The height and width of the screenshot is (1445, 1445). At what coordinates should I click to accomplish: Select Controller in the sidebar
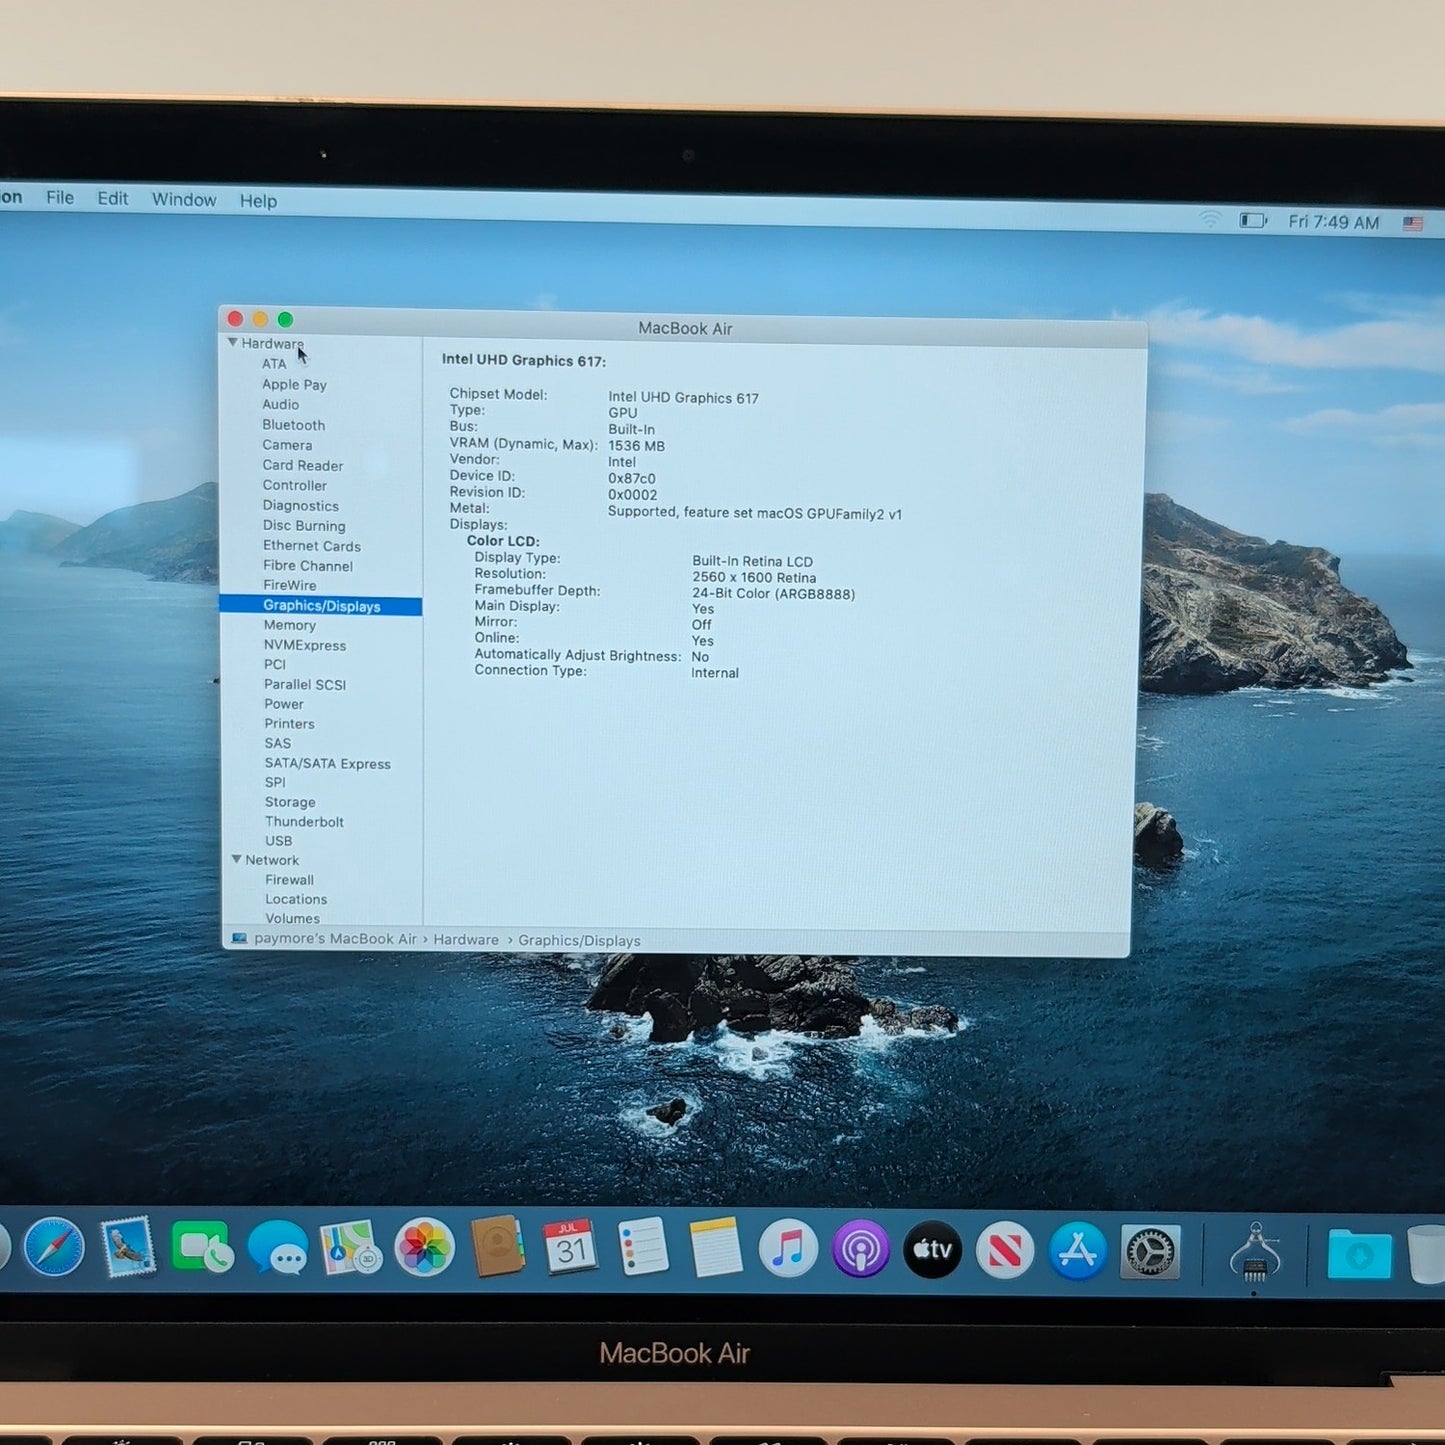point(294,485)
